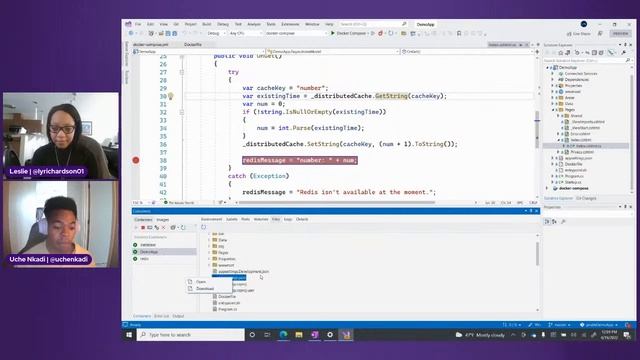The image size is (640, 360).
Task: Open File Explorer from the taskbar
Action: (299, 335)
